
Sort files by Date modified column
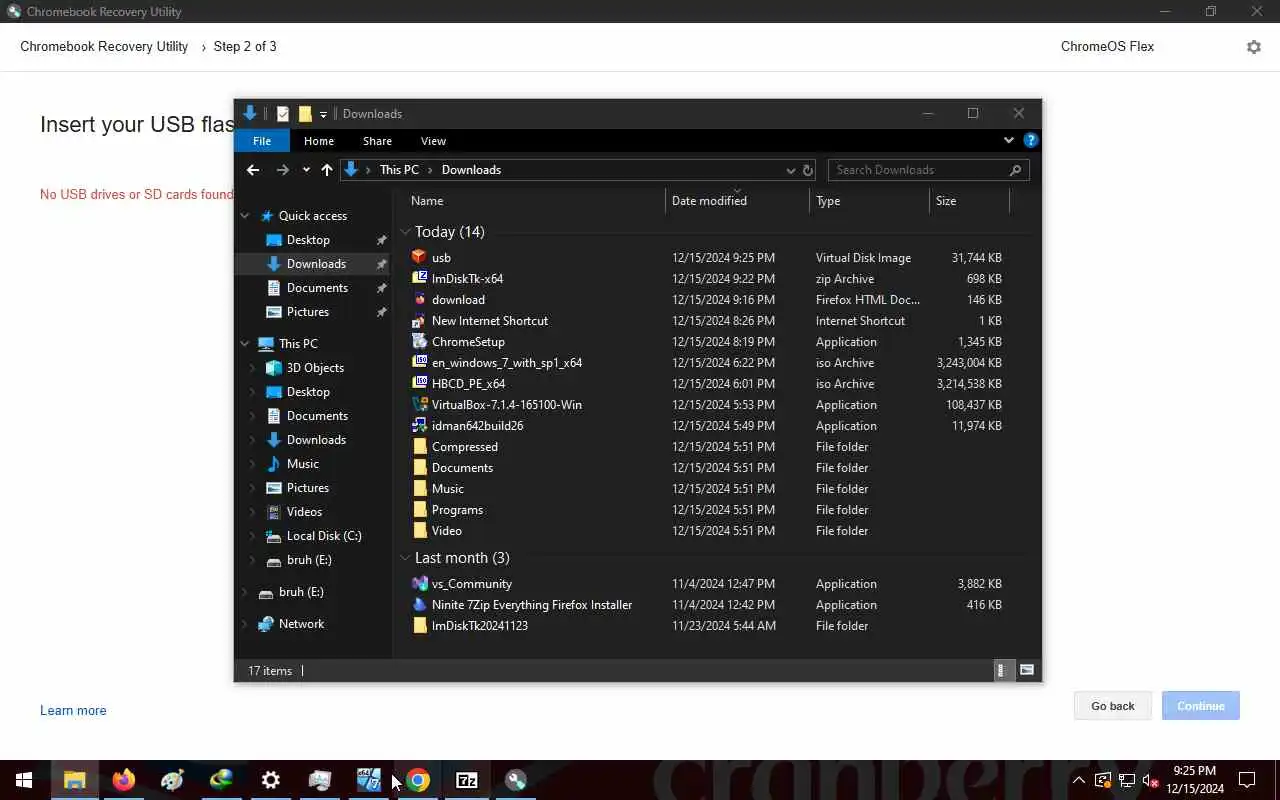[738, 201]
